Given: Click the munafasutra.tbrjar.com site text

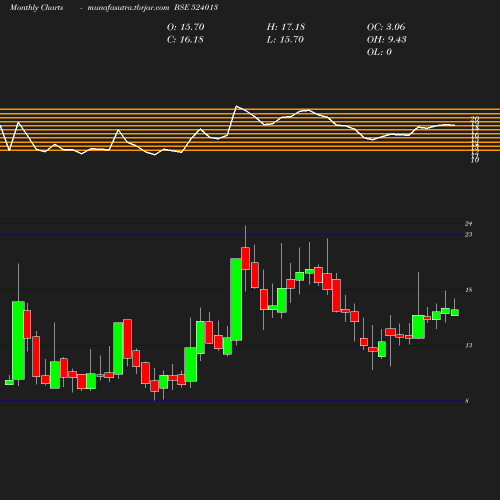Looking at the screenshot, I should point(128,7).
